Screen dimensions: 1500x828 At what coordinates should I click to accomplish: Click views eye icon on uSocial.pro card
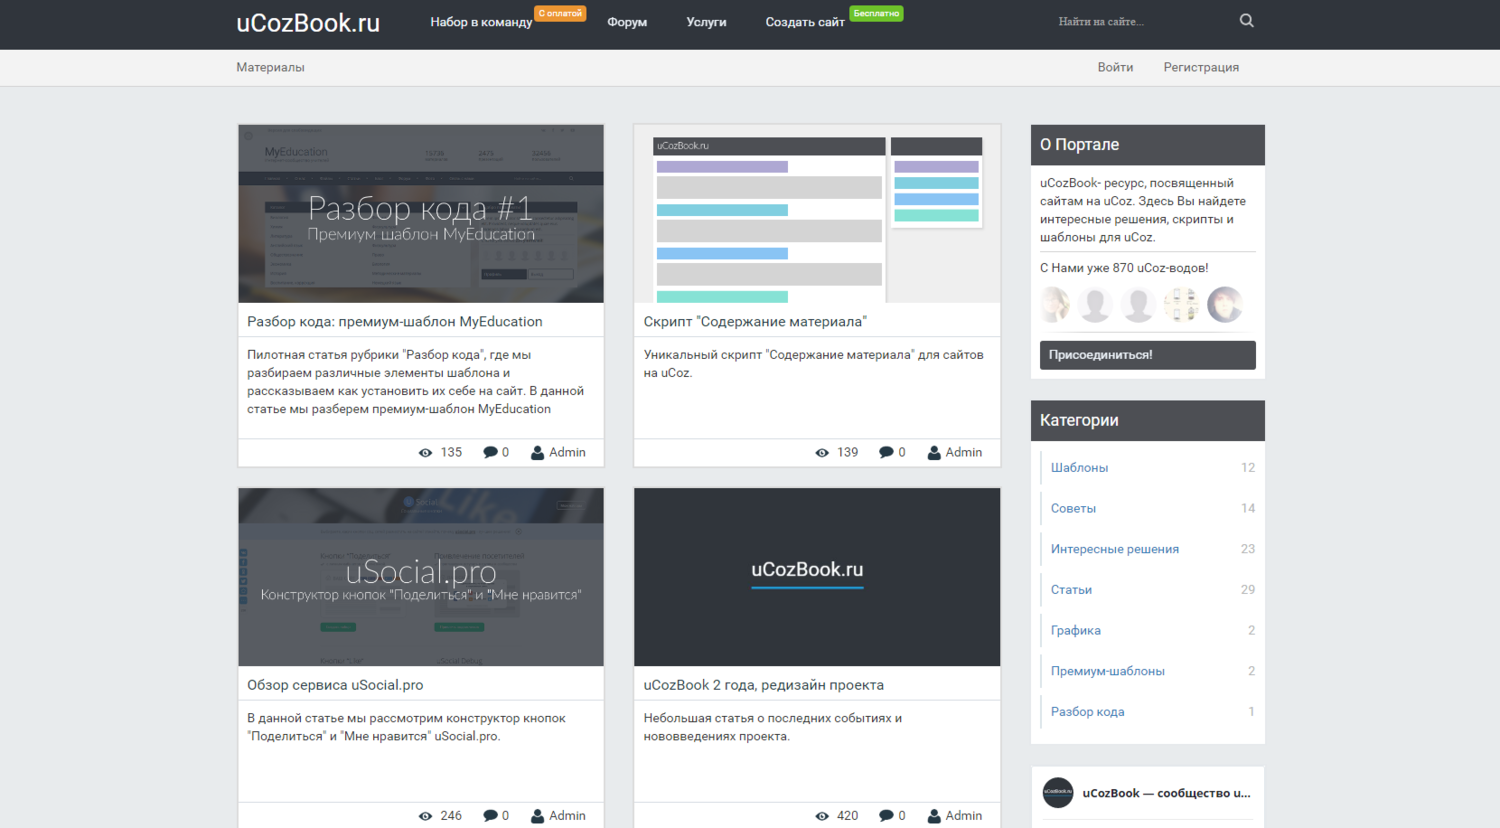425,816
